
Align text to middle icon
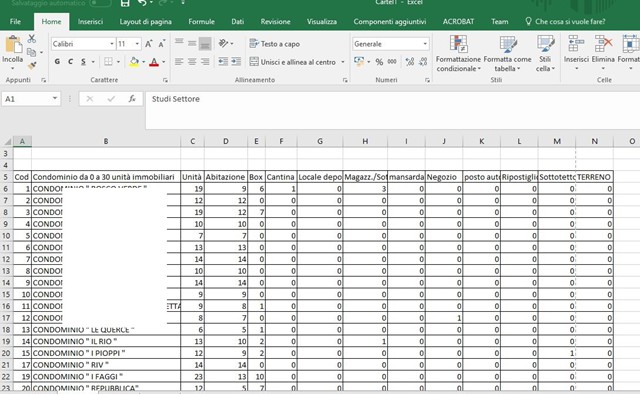pyautogui.click(x=192, y=43)
